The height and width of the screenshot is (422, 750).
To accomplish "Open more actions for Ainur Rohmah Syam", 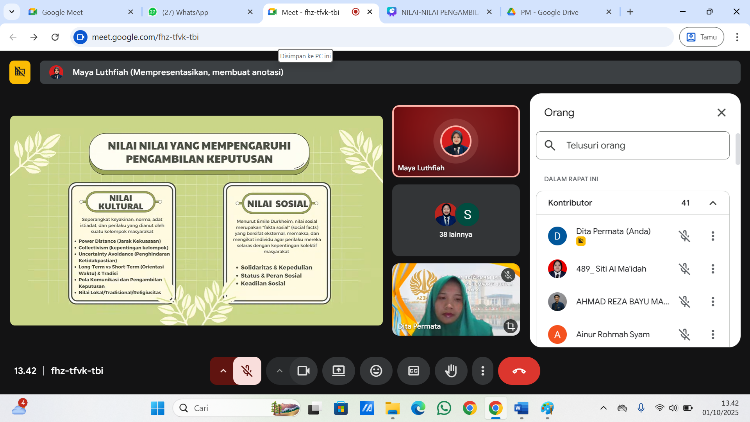I will coord(712,334).
